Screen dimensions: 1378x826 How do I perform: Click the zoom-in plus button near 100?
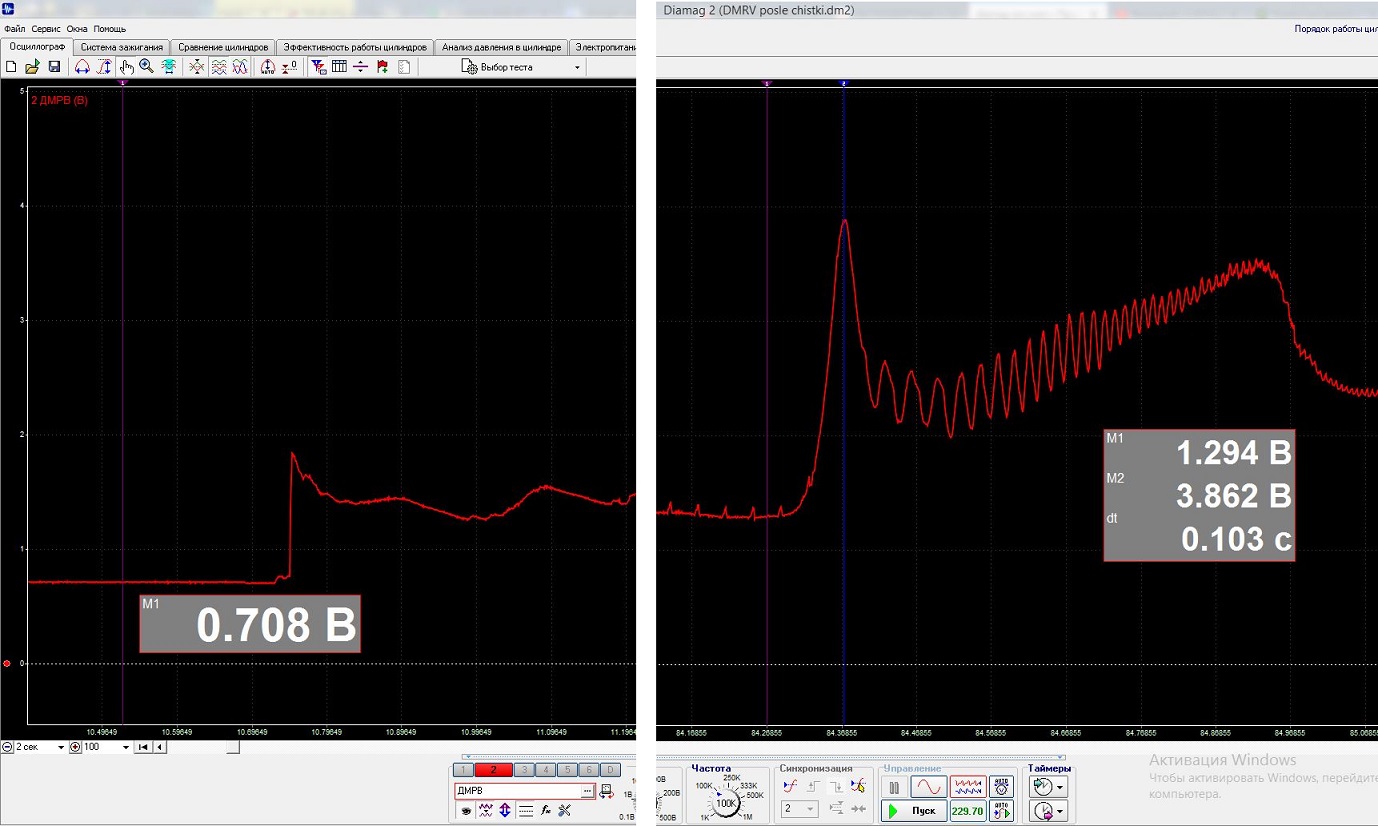point(75,747)
